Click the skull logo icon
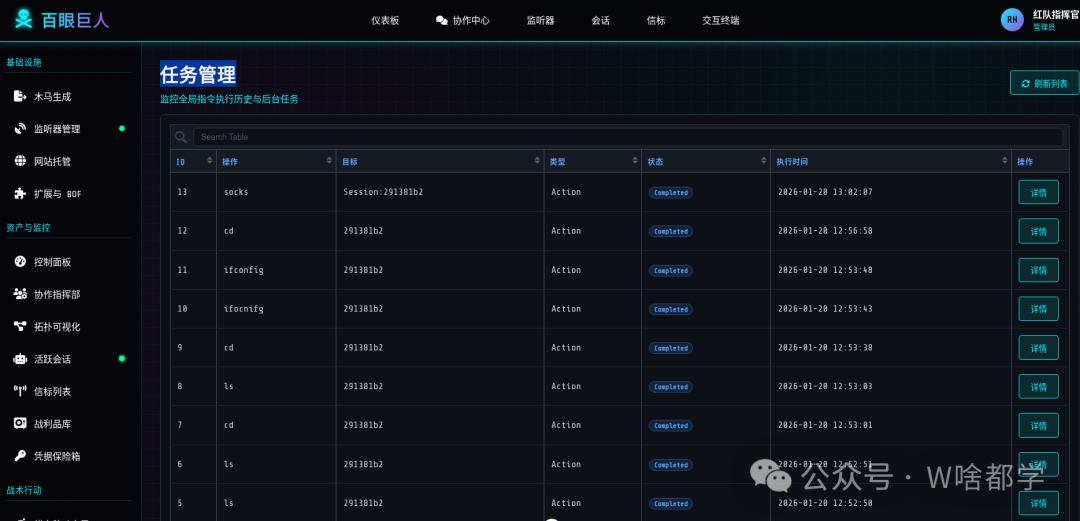 click(23, 19)
